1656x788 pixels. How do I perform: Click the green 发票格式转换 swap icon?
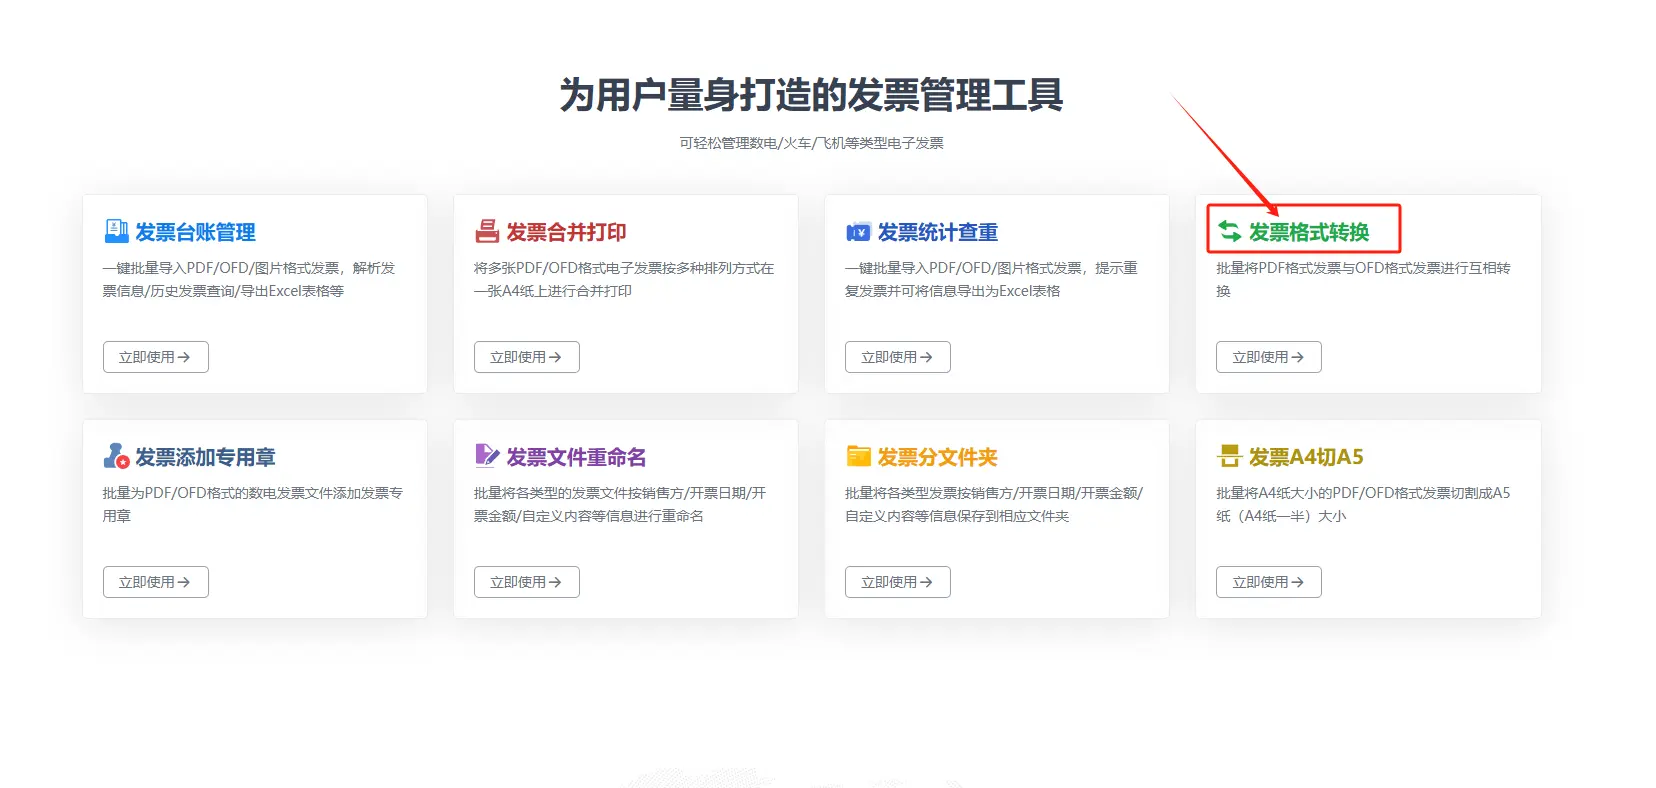pos(1229,232)
